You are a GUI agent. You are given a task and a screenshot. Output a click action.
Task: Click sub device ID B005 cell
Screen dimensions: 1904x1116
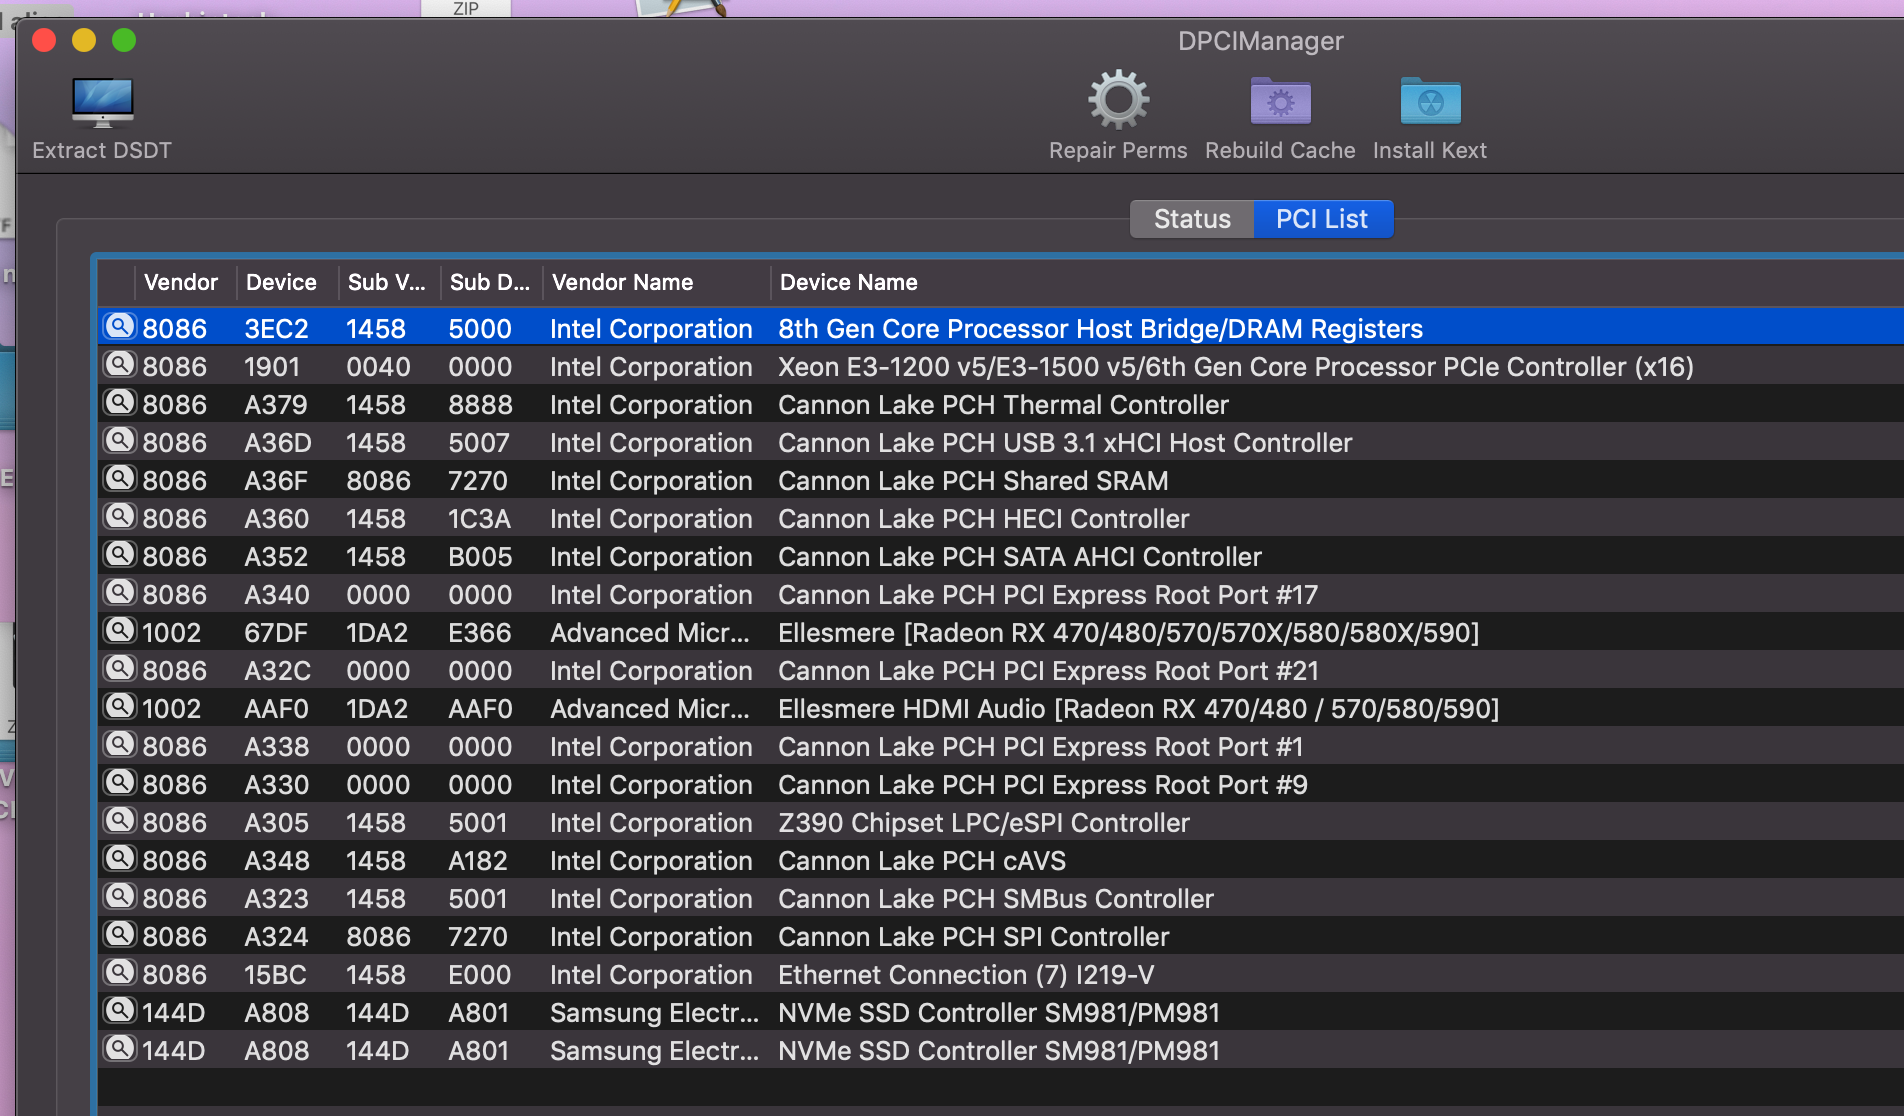click(480, 557)
